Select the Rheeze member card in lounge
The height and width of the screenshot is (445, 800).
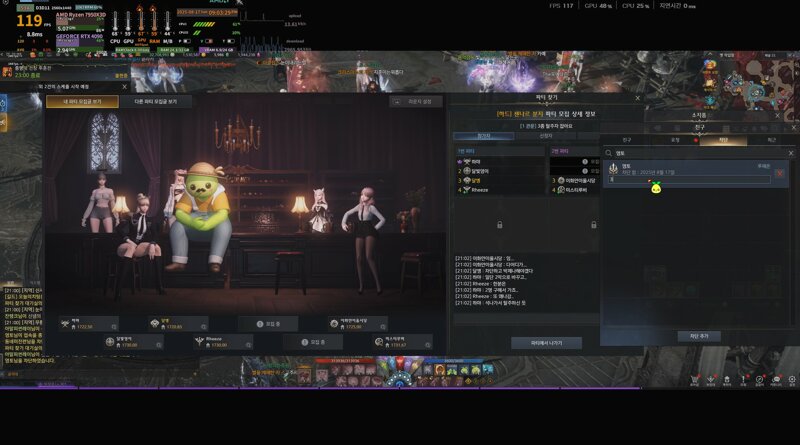(x=222, y=342)
